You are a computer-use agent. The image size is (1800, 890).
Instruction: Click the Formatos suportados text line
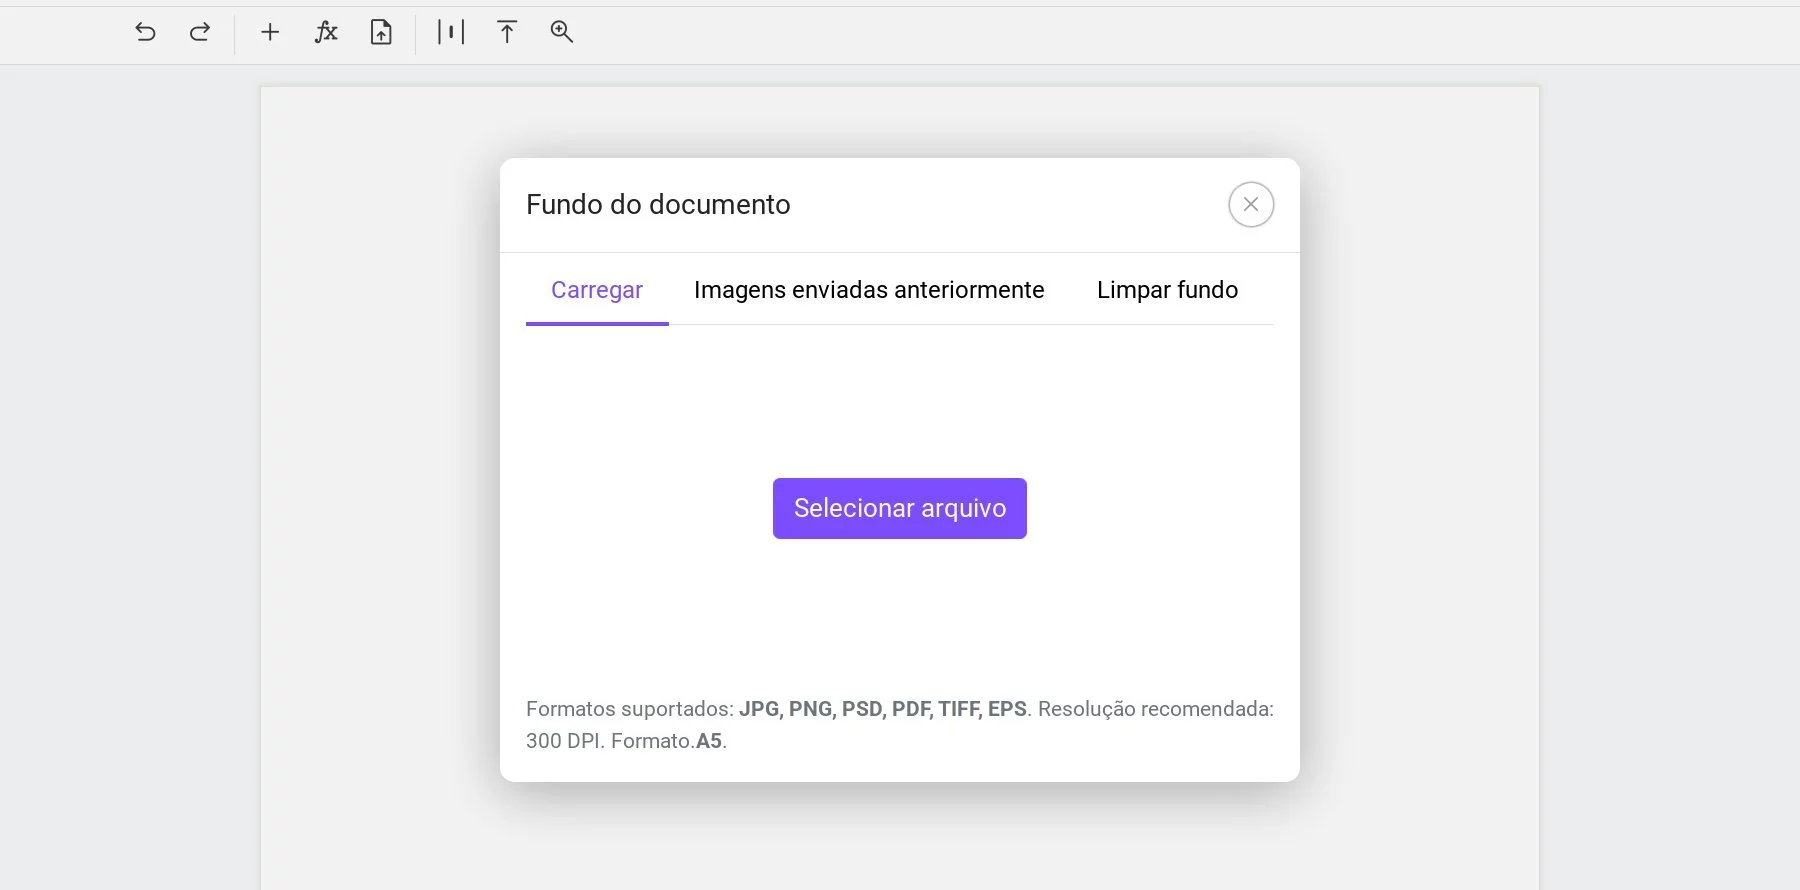pos(900,709)
